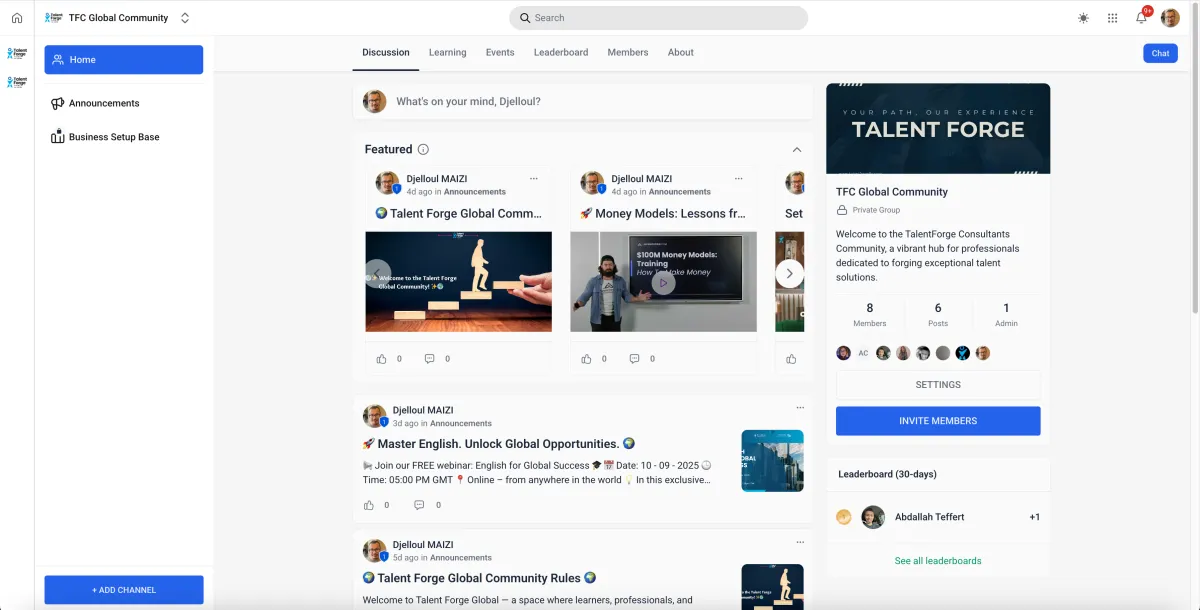Open options menu on Community Rules post
1200x610 pixels.
pyautogui.click(x=800, y=541)
